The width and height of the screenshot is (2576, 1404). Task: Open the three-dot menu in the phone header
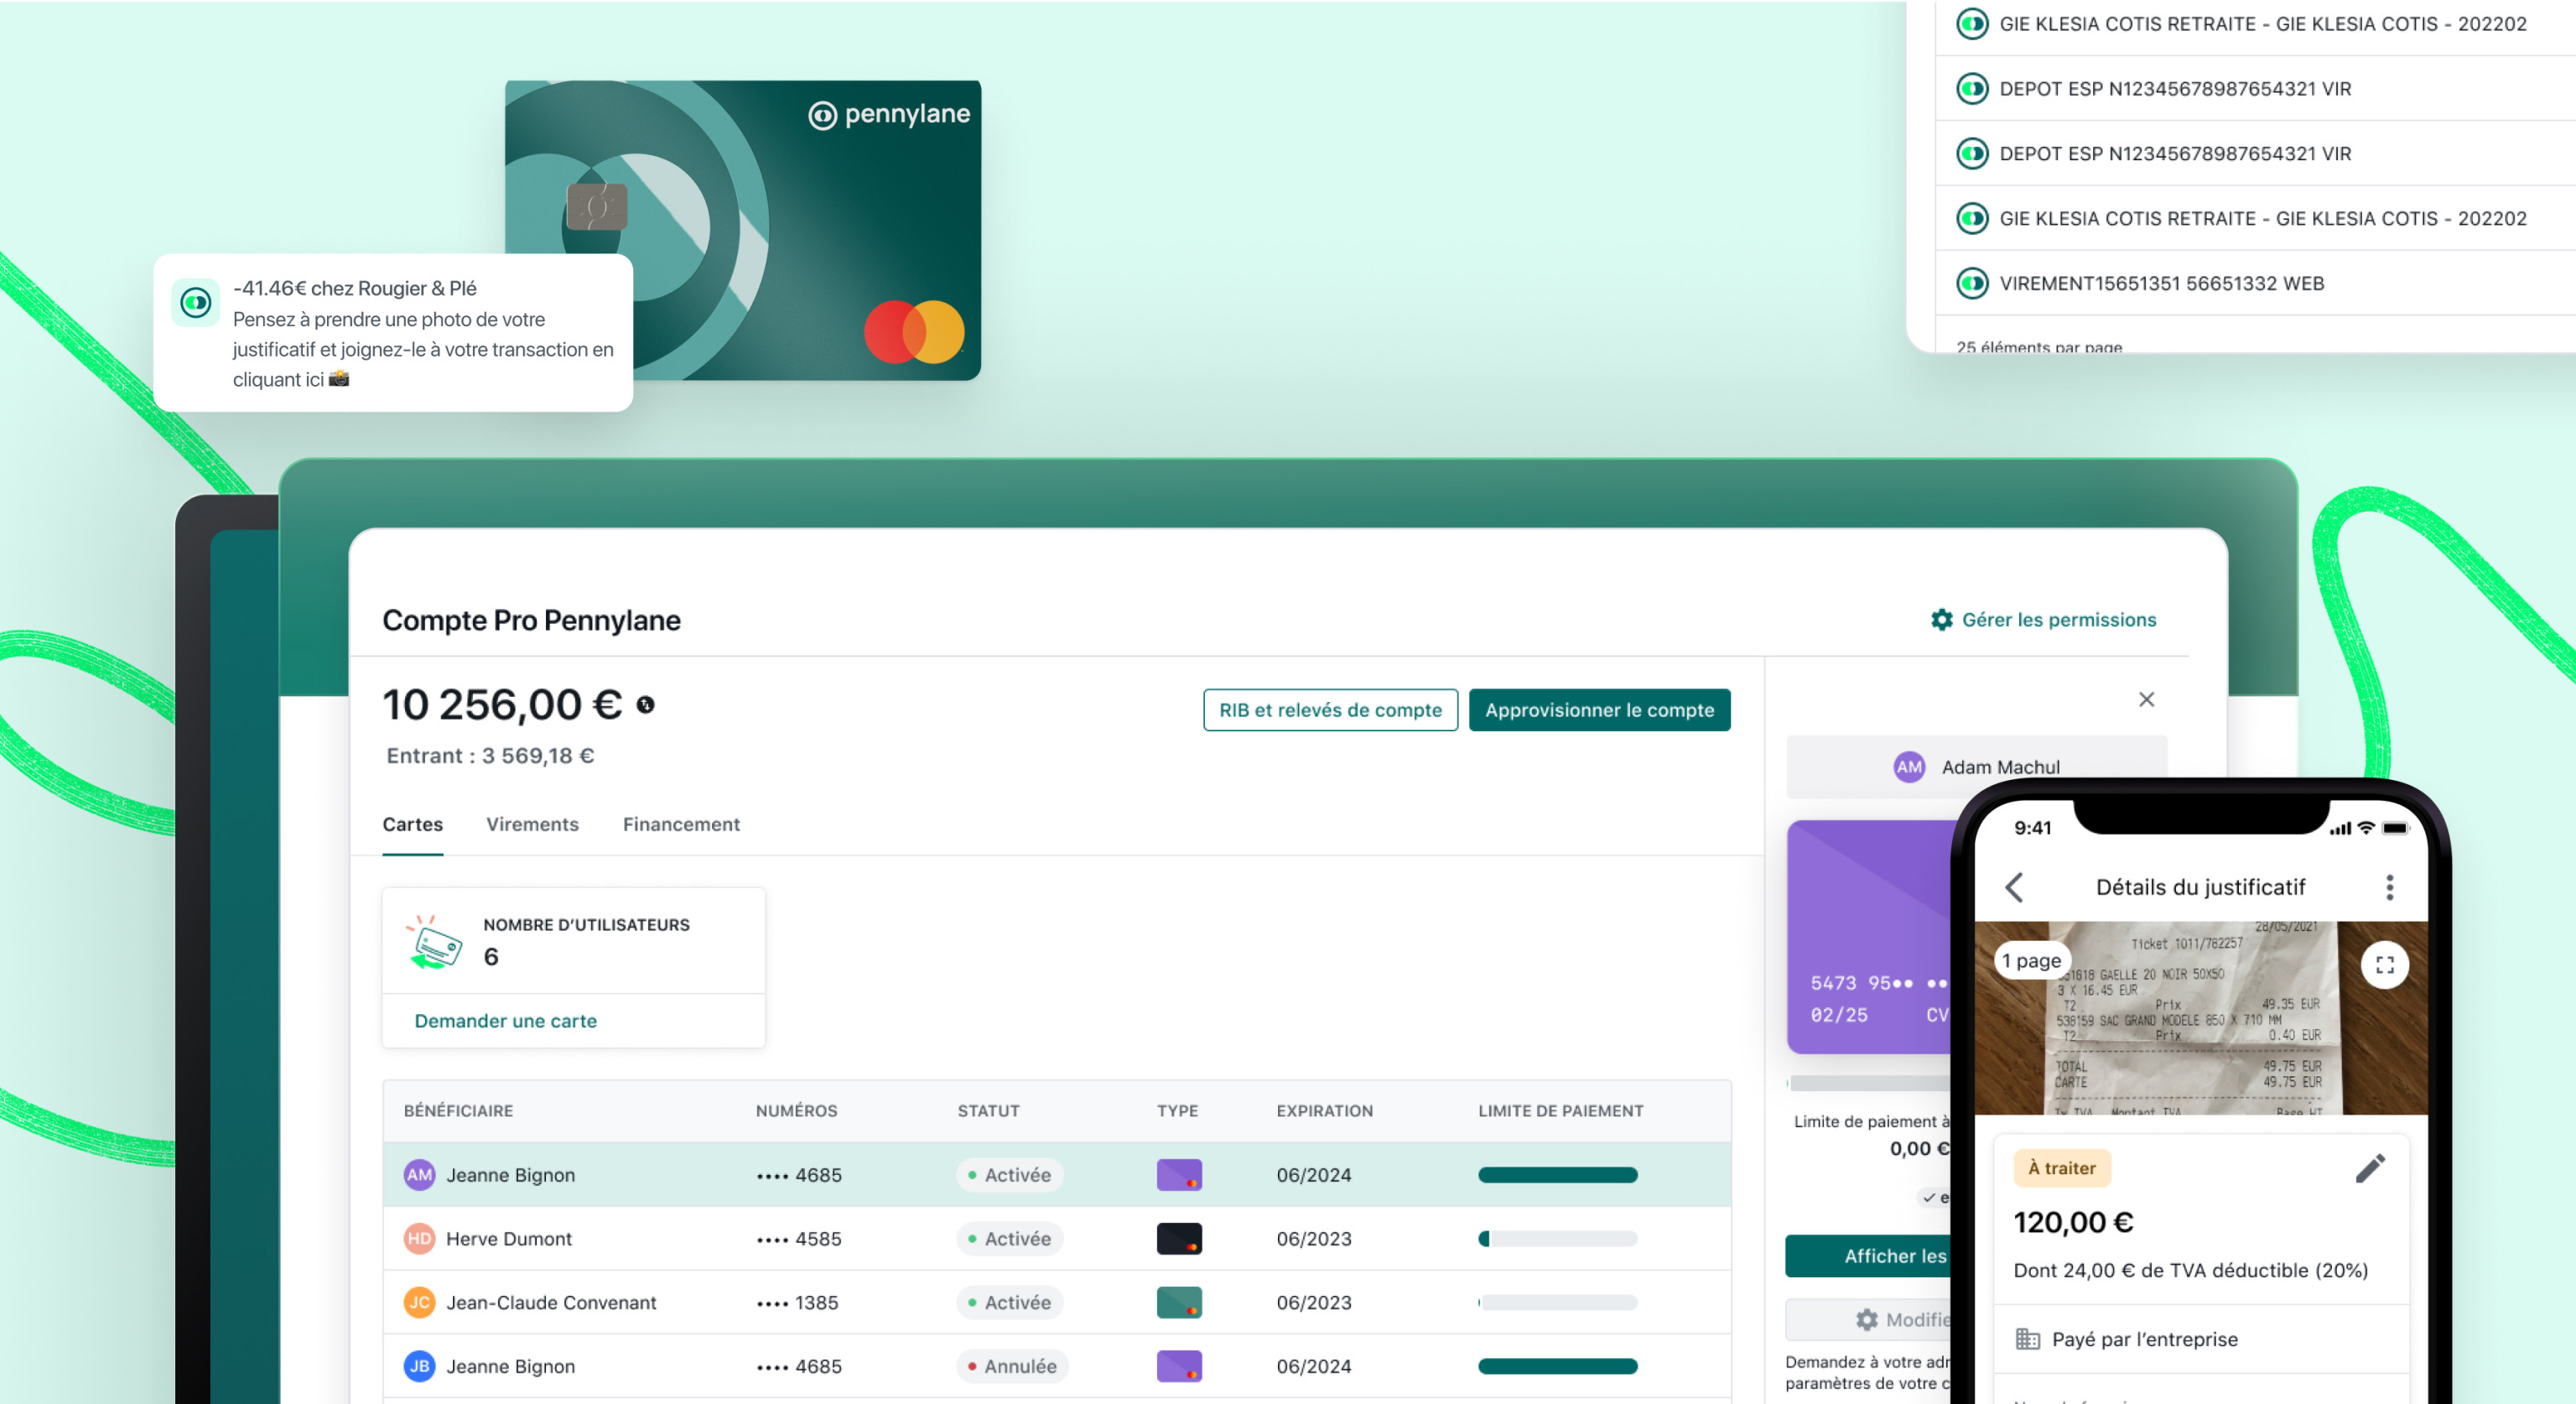pos(2389,887)
